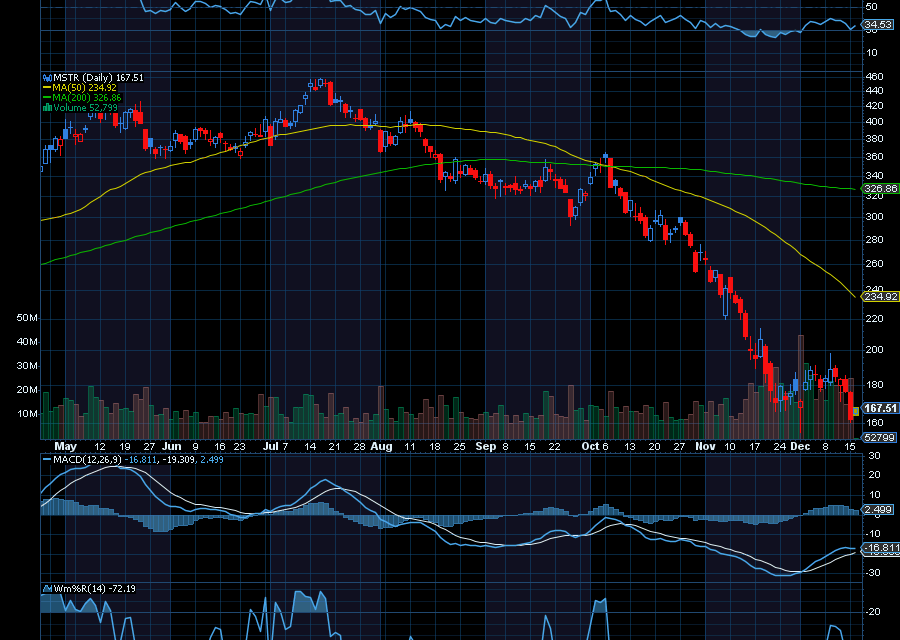Select the Volume bars icon in the legend

coord(47,107)
